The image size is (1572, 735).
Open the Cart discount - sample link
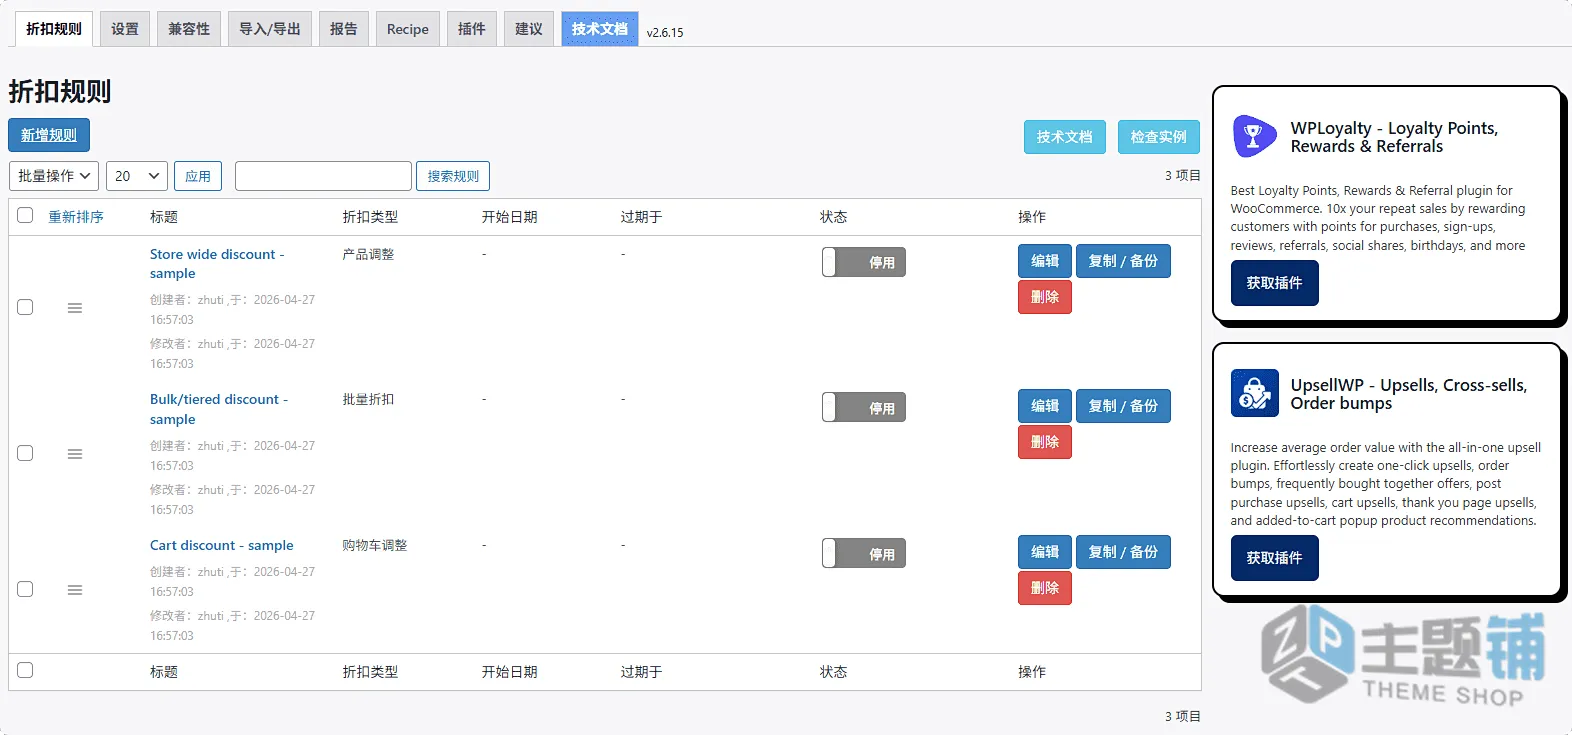[222, 545]
